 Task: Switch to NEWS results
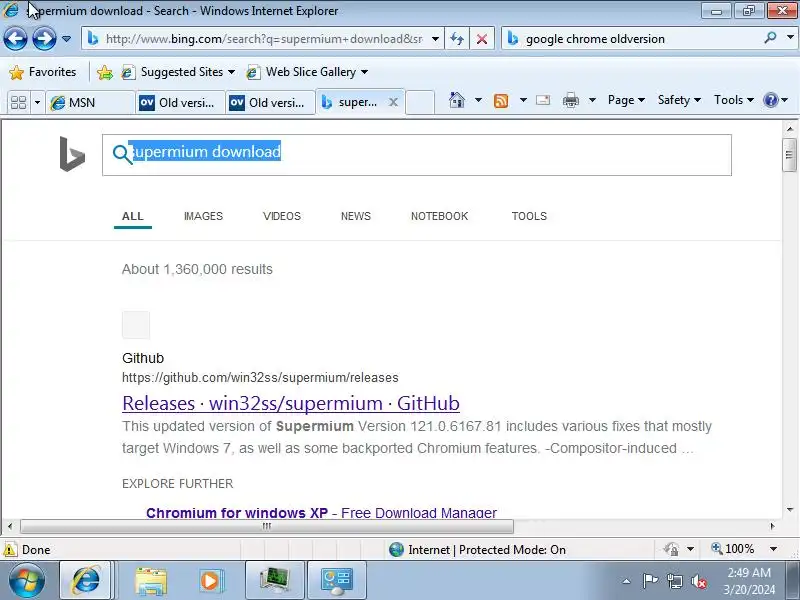356,216
